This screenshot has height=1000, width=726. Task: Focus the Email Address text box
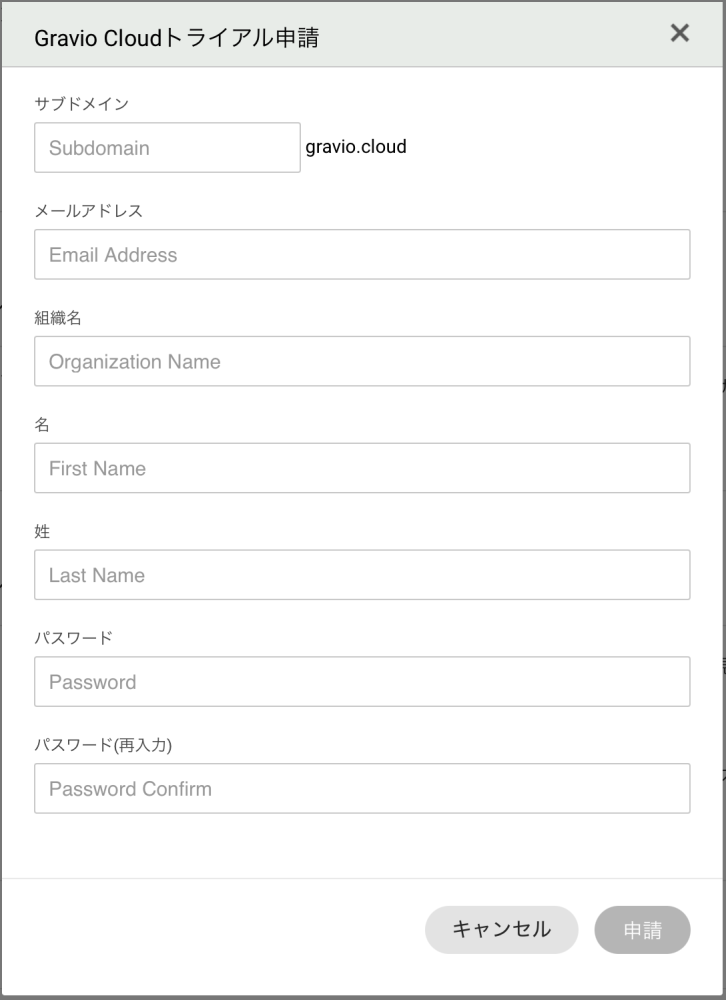coord(362,255)
